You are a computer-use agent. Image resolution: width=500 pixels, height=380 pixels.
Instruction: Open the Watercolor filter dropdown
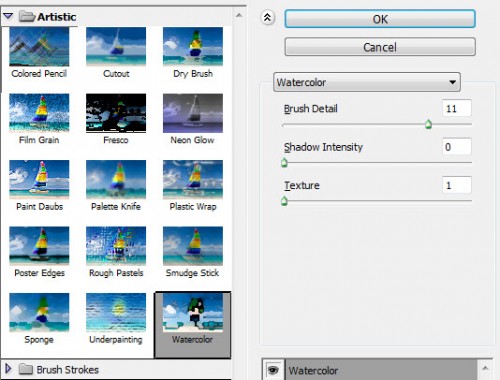pos(367,82)
